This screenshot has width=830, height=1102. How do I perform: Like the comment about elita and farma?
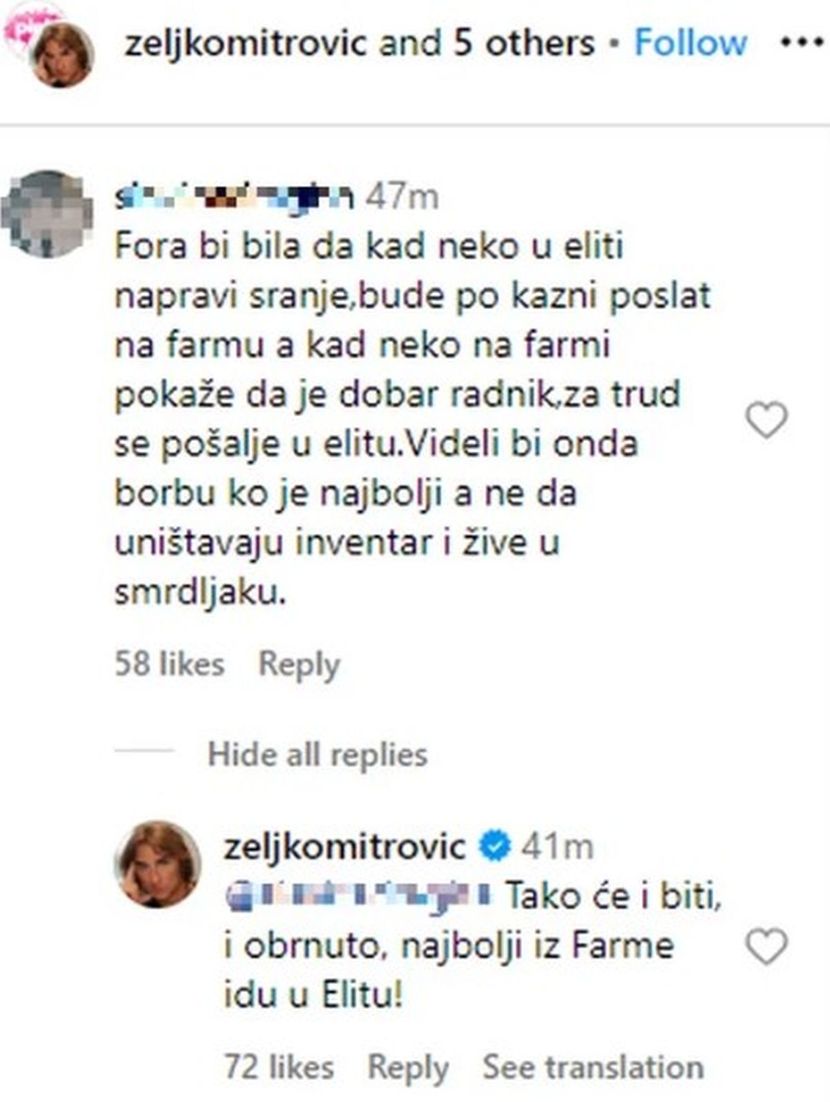pyautogui.click(x=767, y=421)
